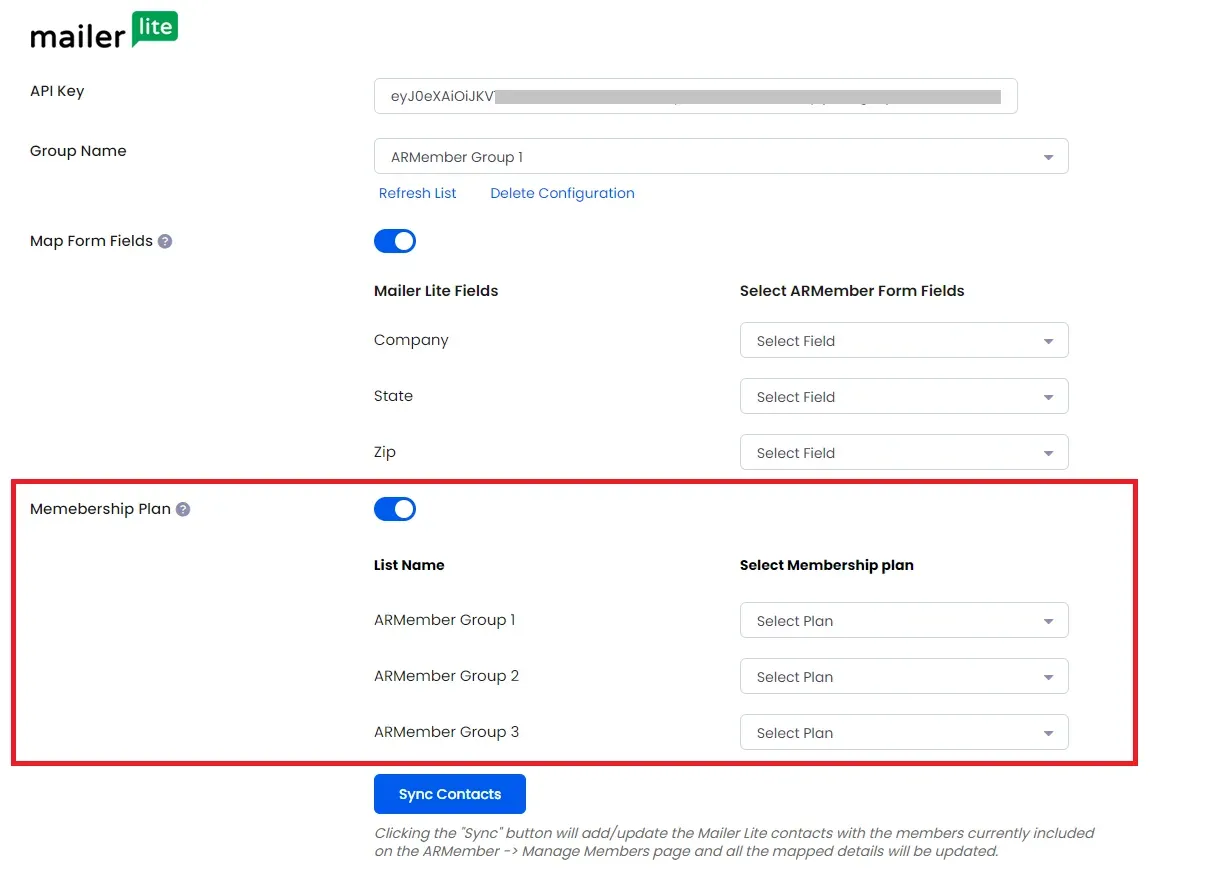The height and width of the screenshot is (883, 1206).
Task: Open the Memebership Plan help icon
Action: point(183,509)
